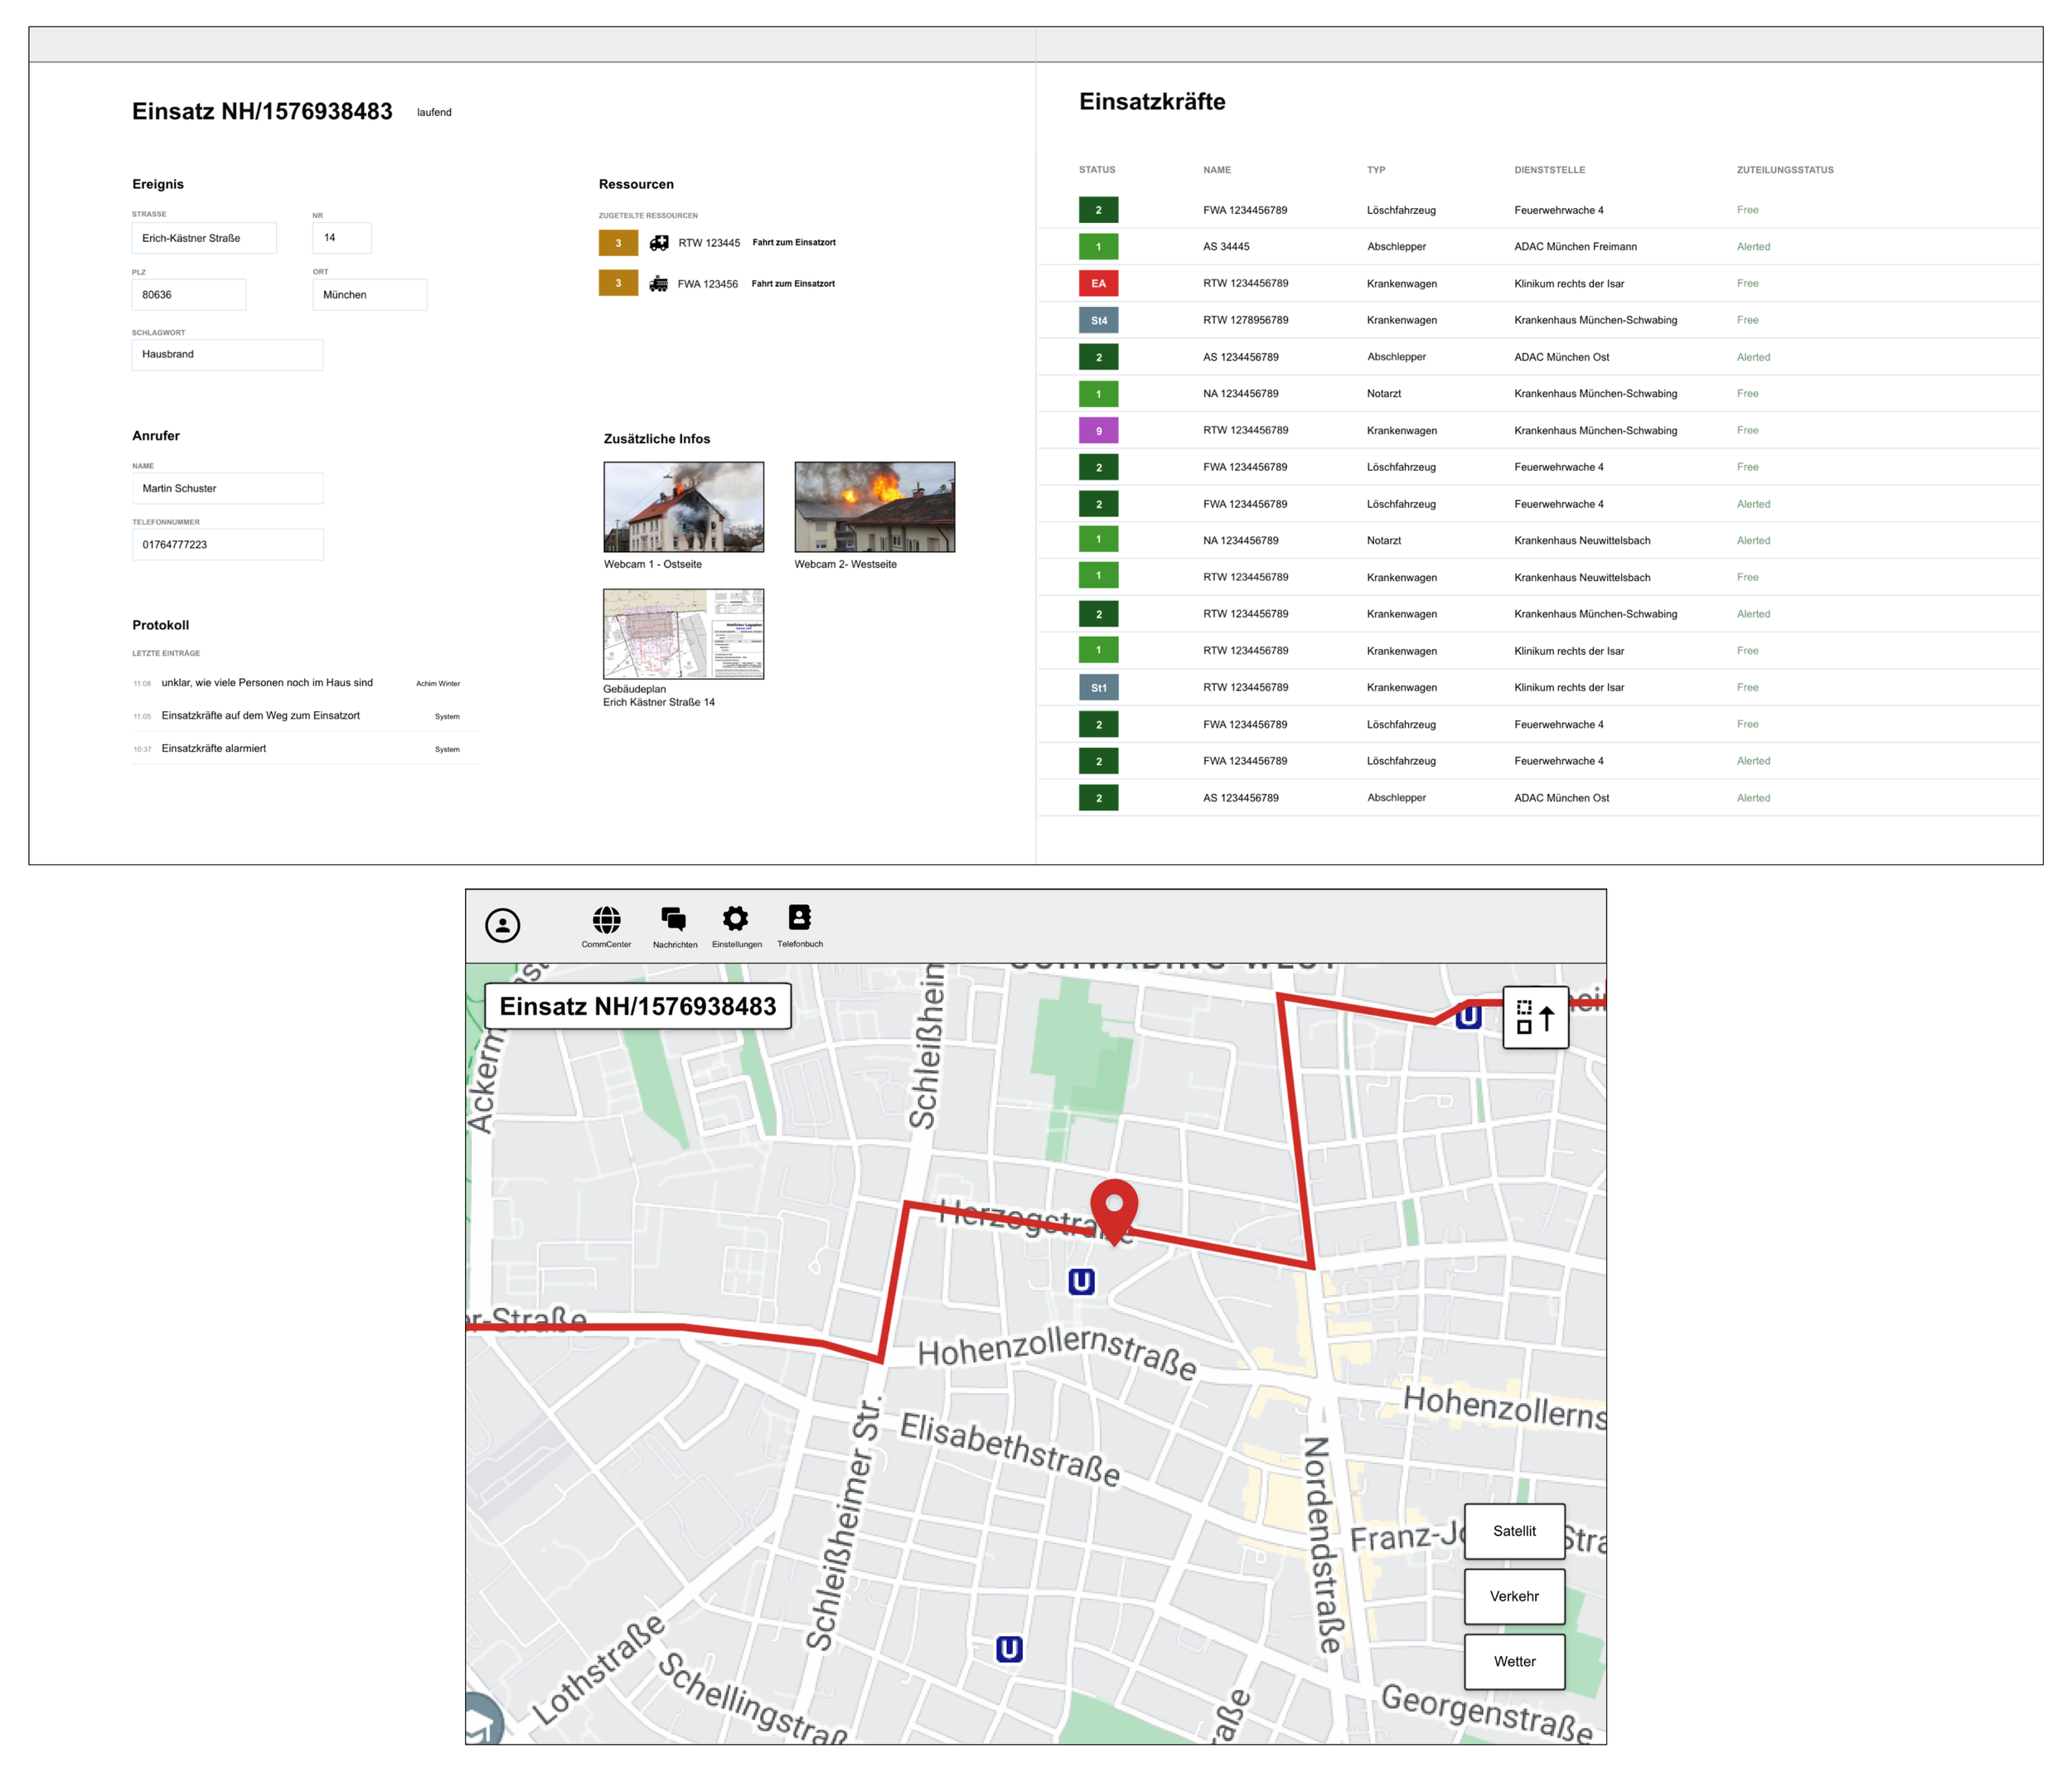Sort by the DIENSTSTELLE column header
The height and width of the screenshot is (1777, 2072).
pyautogui.click(x=1549, y=170)
